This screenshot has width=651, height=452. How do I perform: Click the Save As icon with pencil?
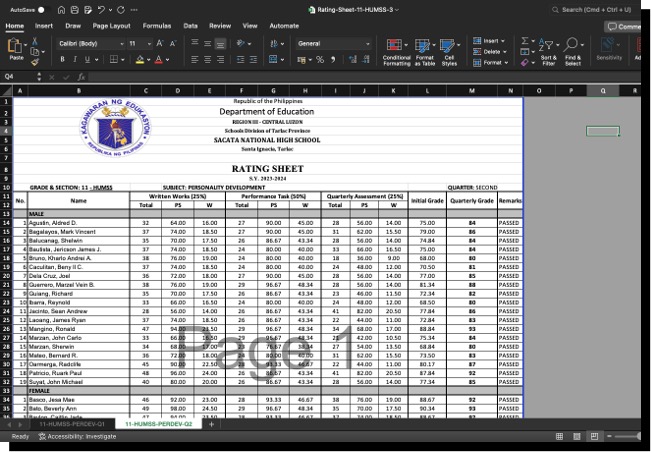click(x=88, y=10)
